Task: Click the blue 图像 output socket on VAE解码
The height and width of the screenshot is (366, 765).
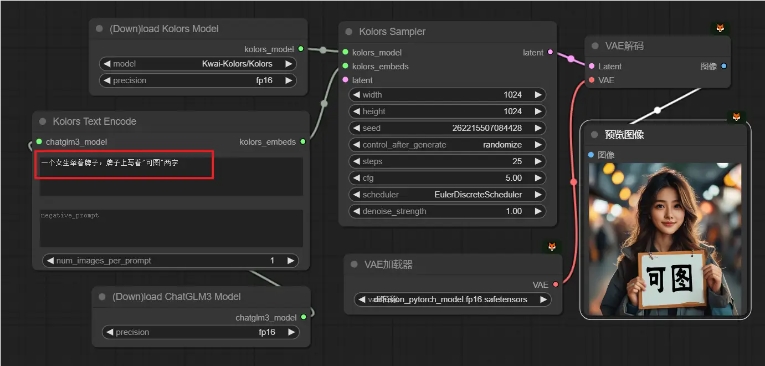Action: click(724, 66)
